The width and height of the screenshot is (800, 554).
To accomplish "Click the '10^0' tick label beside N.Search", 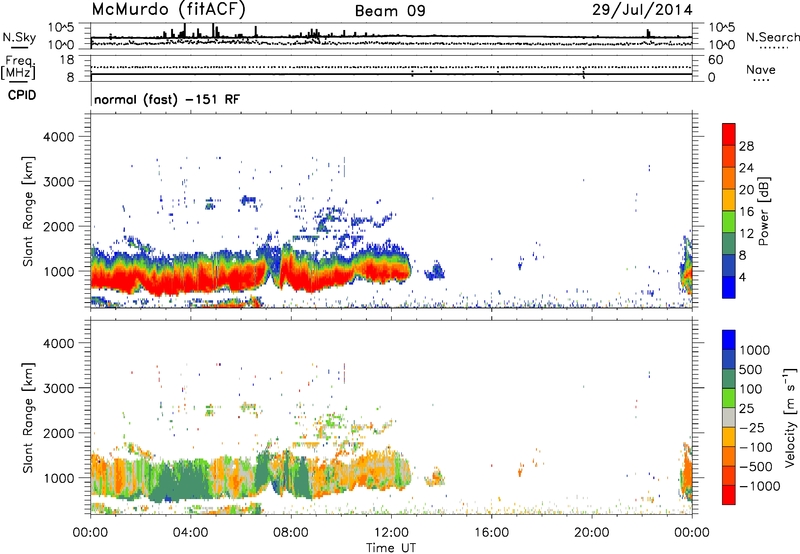I will pos(722,45).
